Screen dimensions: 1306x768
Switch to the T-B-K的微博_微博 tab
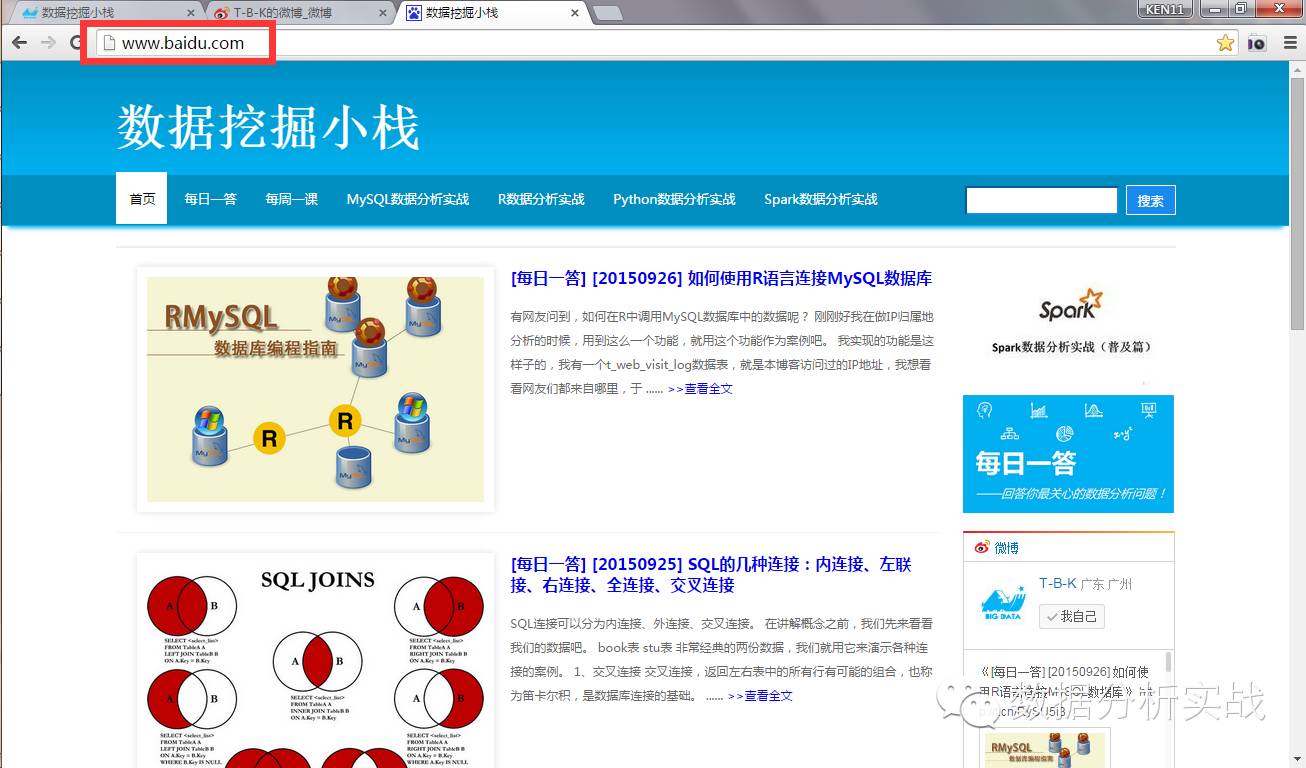click(298, 13)
